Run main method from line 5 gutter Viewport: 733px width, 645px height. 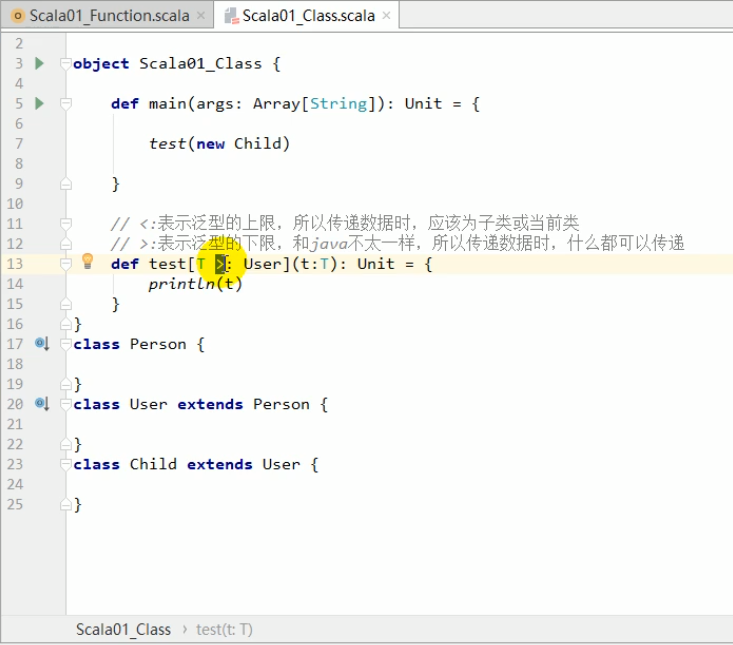point(40,103)
